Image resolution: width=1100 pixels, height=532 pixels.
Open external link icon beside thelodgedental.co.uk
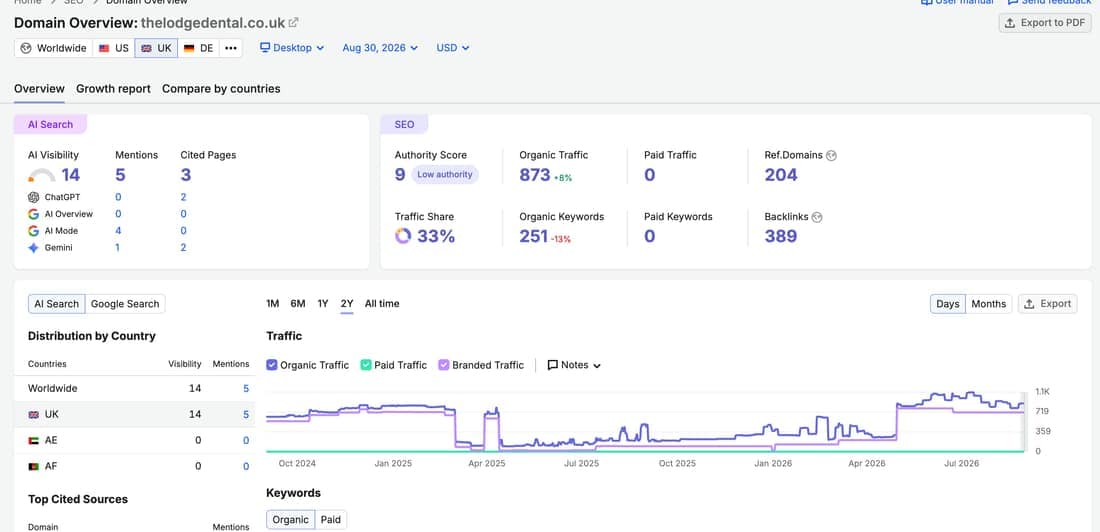293,22
